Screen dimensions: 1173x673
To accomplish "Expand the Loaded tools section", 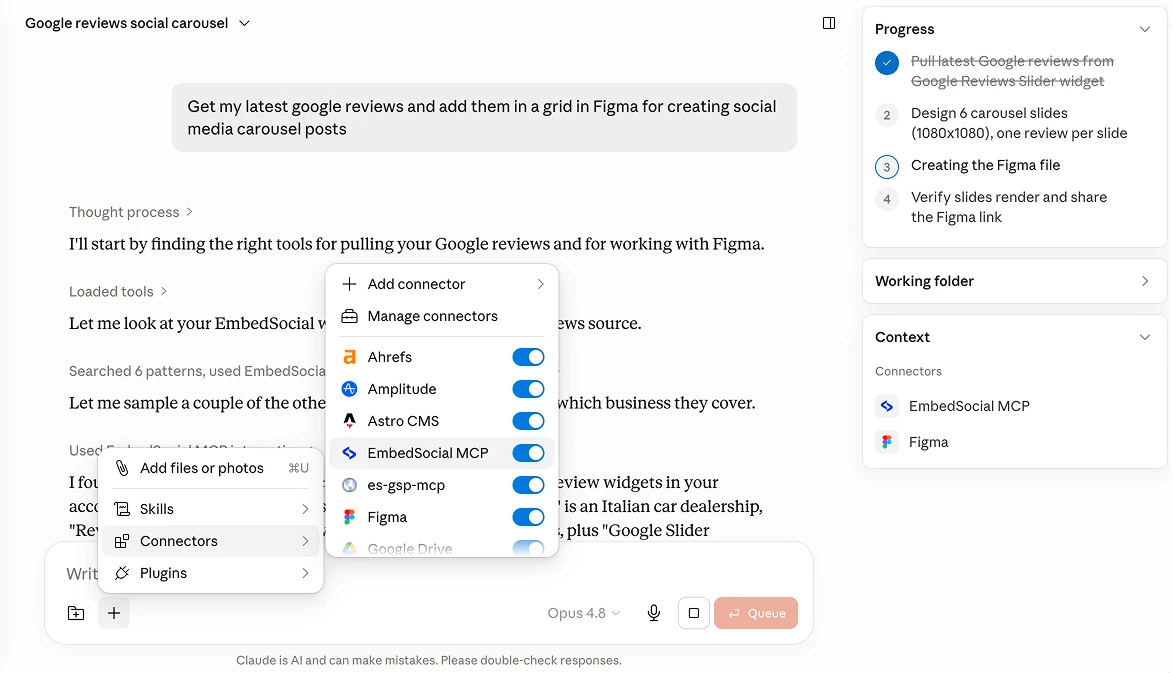I will pos(118,292).
